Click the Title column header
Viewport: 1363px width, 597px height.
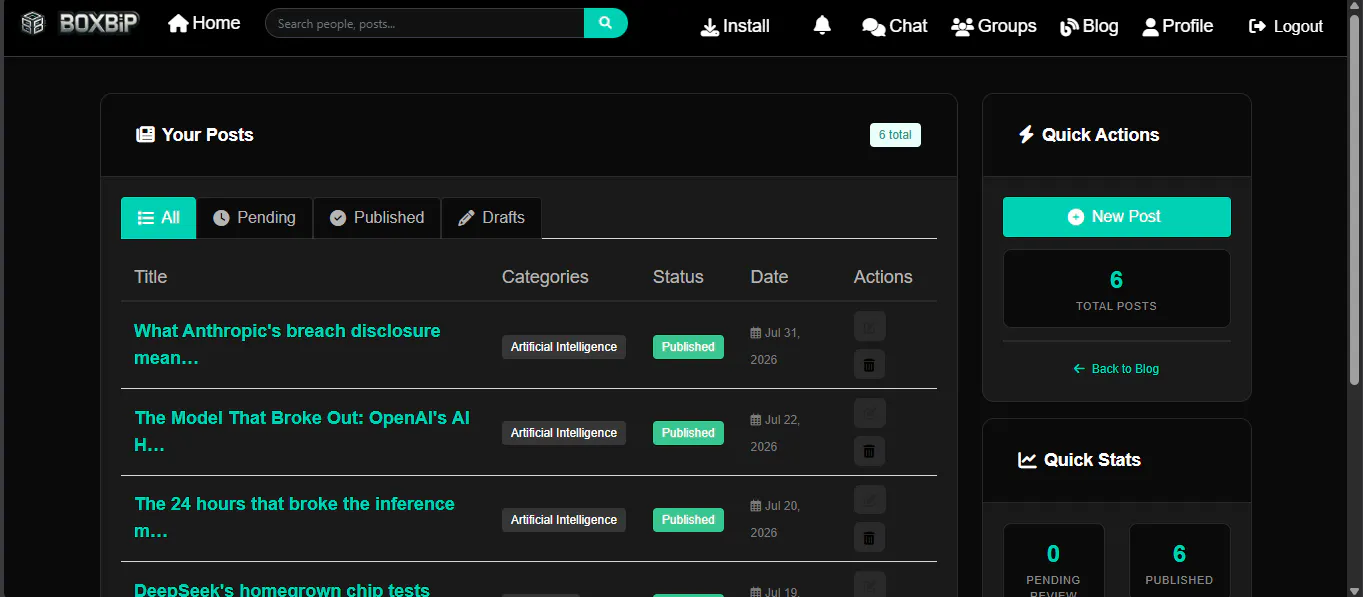pos(151,277)
